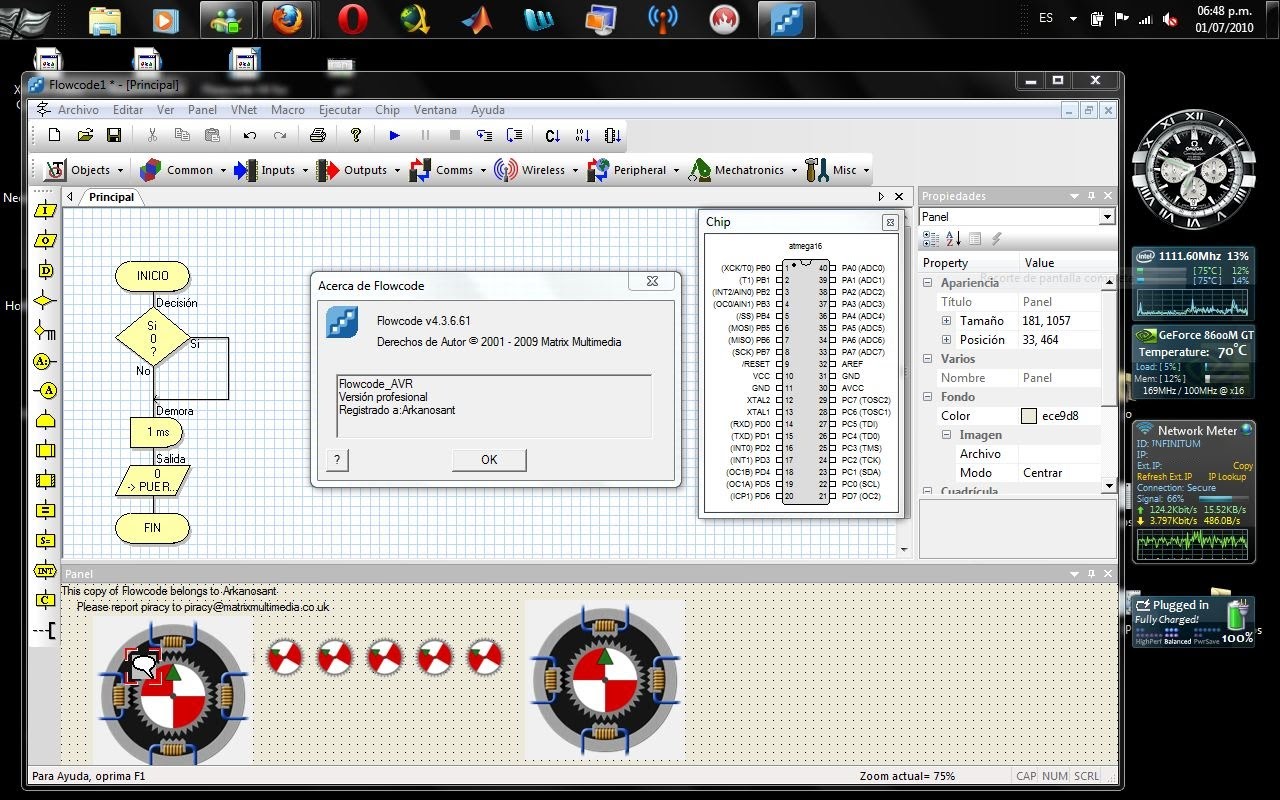Compile to C using the C arrow icon
The width and height of the screenshot is (1280, 800).
point(553,135)
